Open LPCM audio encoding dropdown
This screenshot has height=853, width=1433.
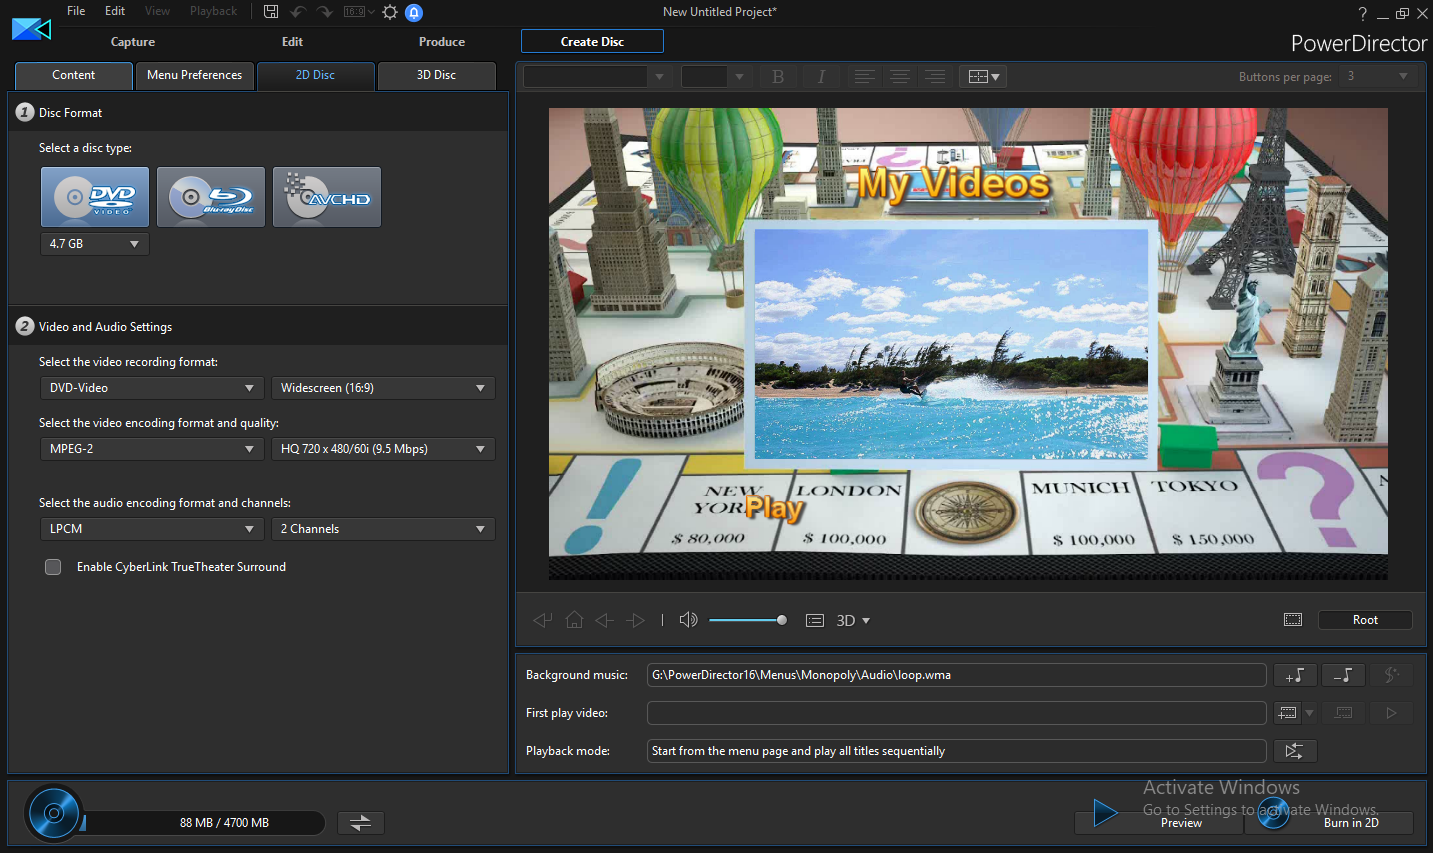pyautogui.click(x=152, y=529)
